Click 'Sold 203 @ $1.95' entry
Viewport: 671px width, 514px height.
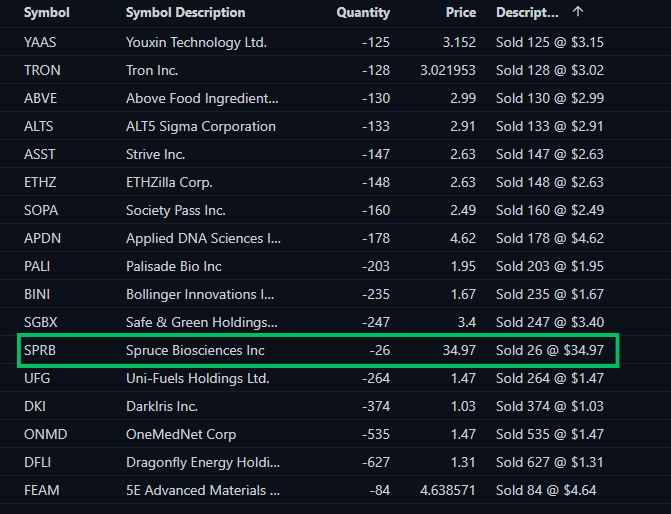click(x=549, y=266)
